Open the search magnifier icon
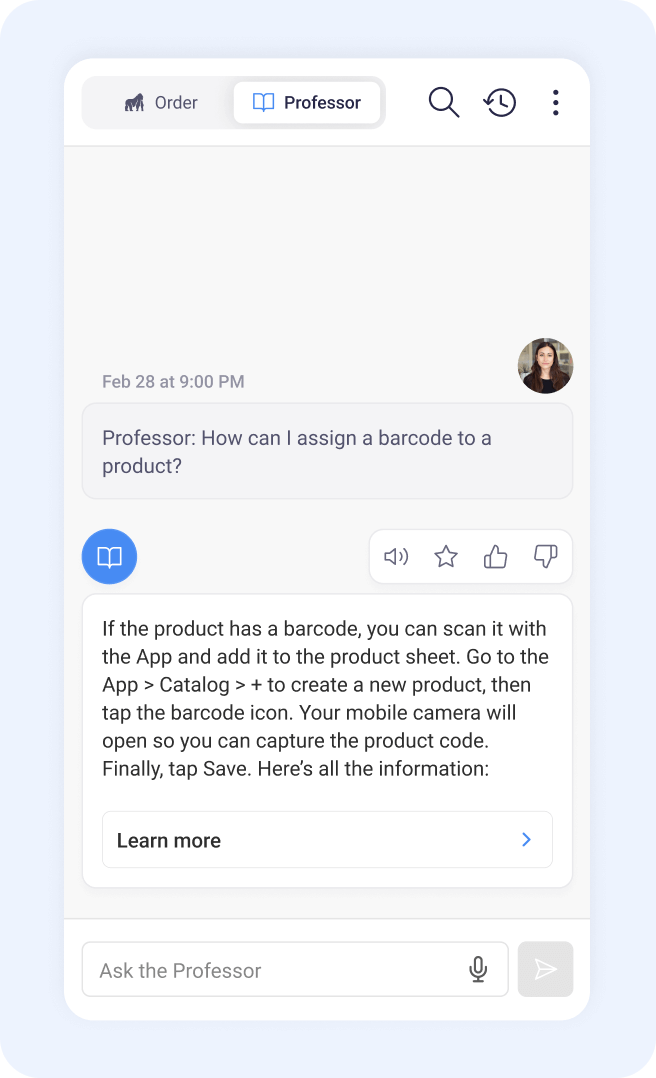This screenshot has width=656, height=1078. click(444, 102)
